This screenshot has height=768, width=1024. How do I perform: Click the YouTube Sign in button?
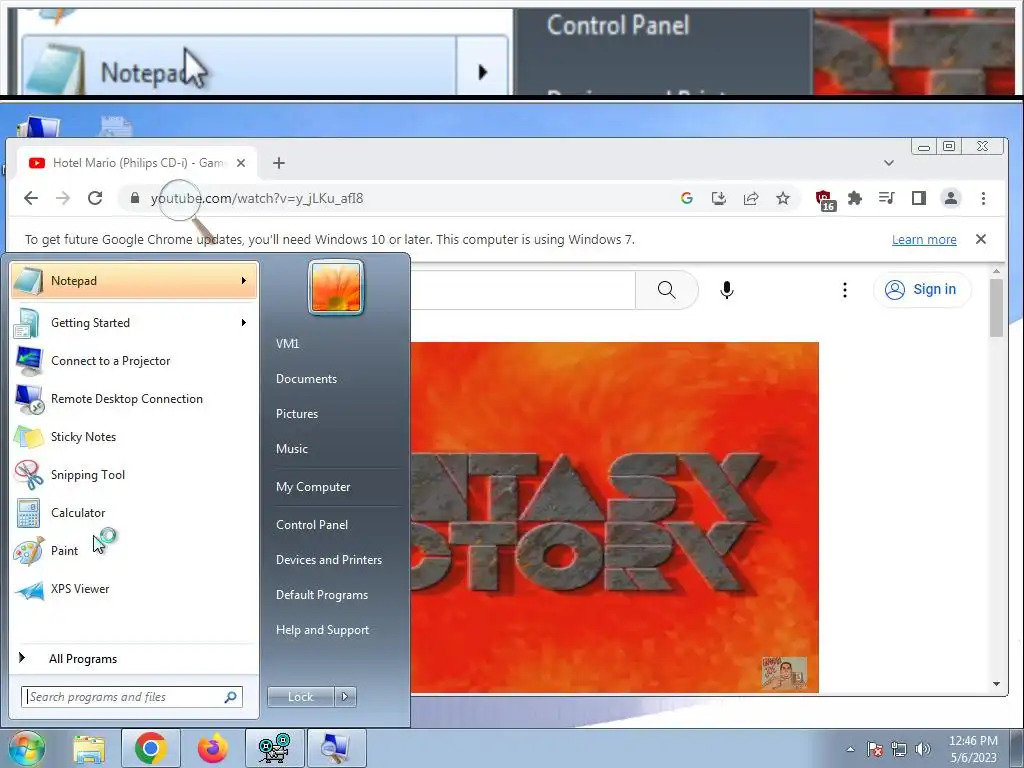click(922, 289)
